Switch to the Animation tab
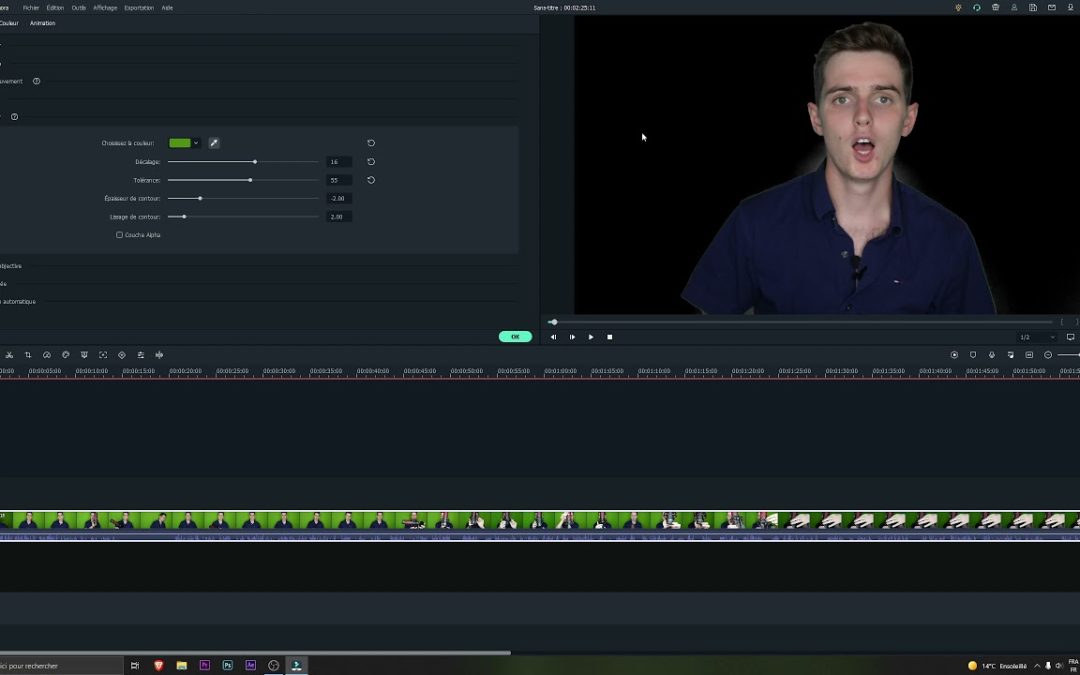The width and height of the screenshot is (1080, 675). pyautogui.click(x=42, y=23)
